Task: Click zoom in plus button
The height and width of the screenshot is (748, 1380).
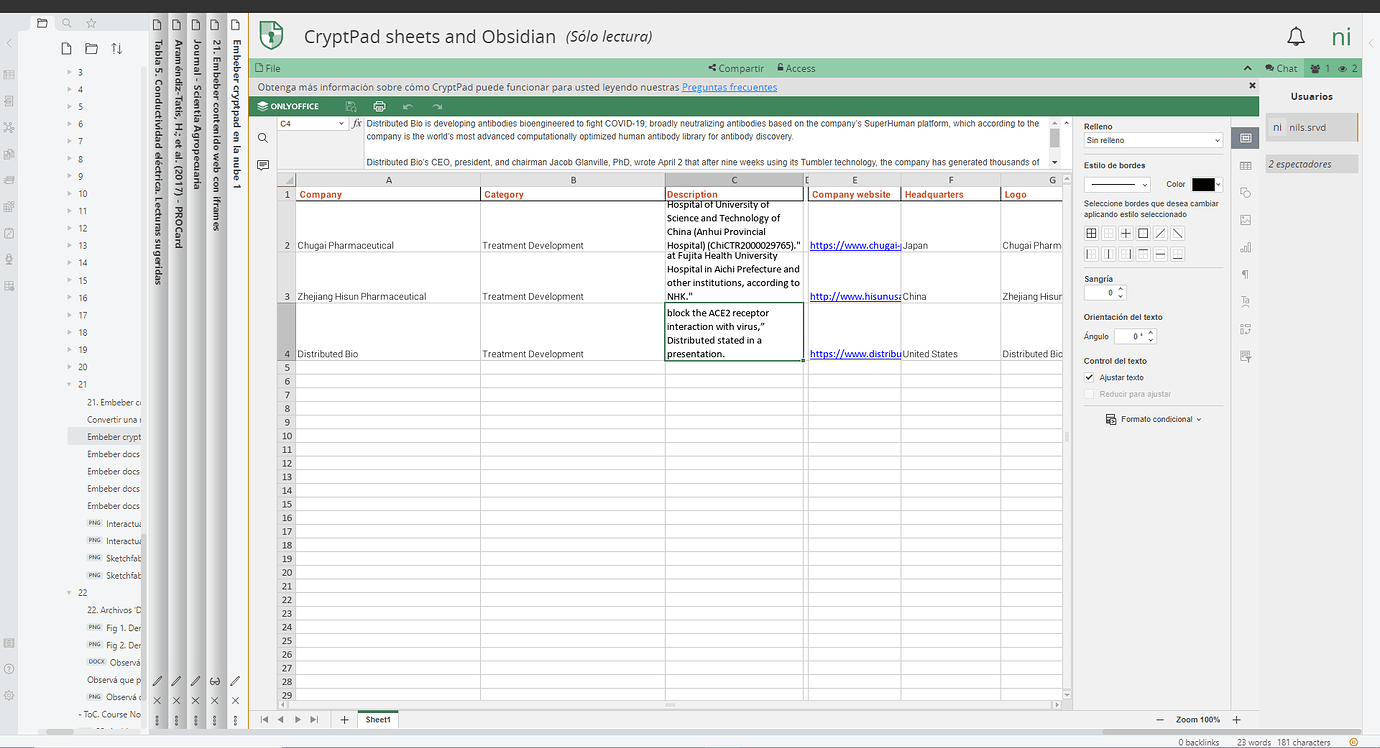Action: (1237, 720)
